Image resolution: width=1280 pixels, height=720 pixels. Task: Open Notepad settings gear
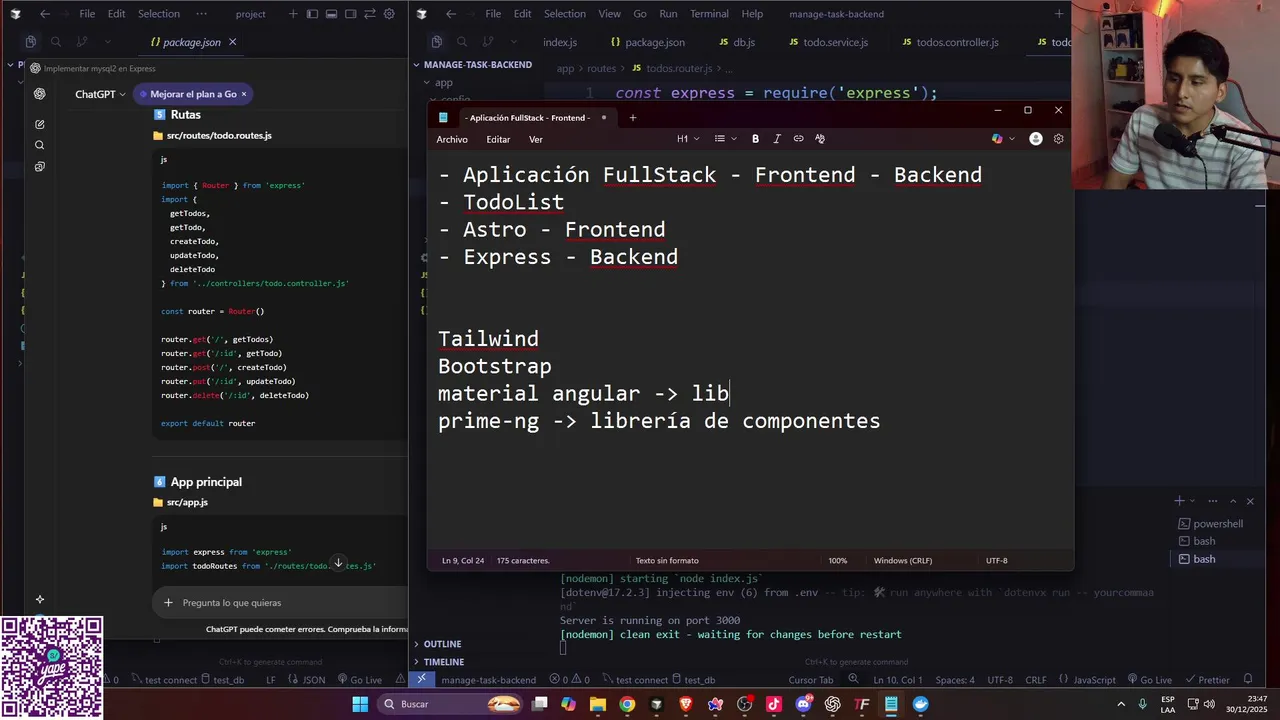pos(1059,139)
